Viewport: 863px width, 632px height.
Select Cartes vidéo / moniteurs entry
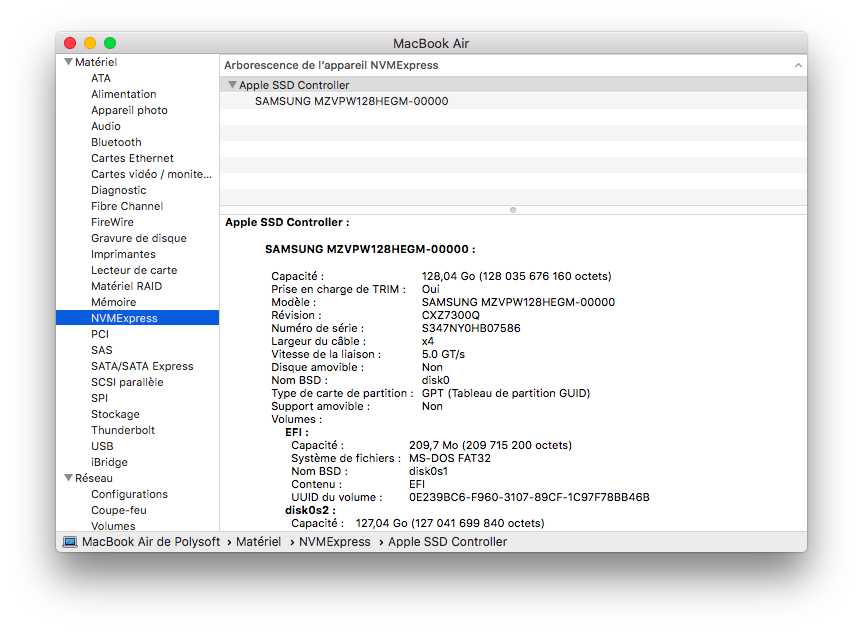[x=151, y=174]
